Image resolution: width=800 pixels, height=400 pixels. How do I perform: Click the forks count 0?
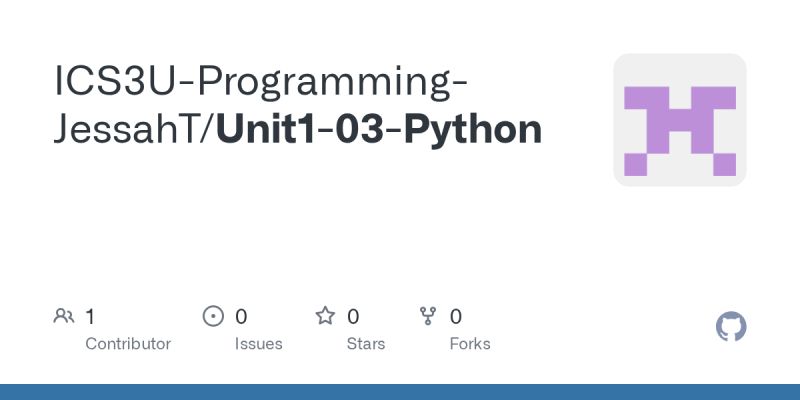456,317
